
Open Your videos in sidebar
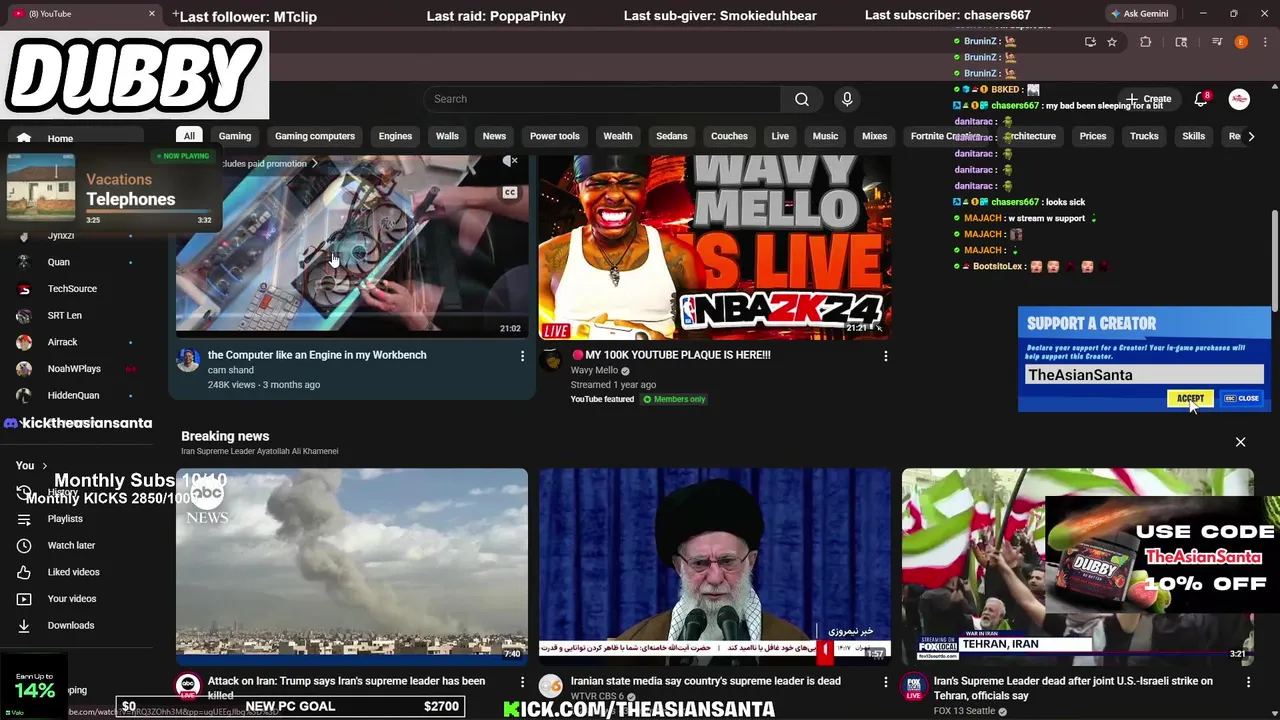(x=78, y=599)
